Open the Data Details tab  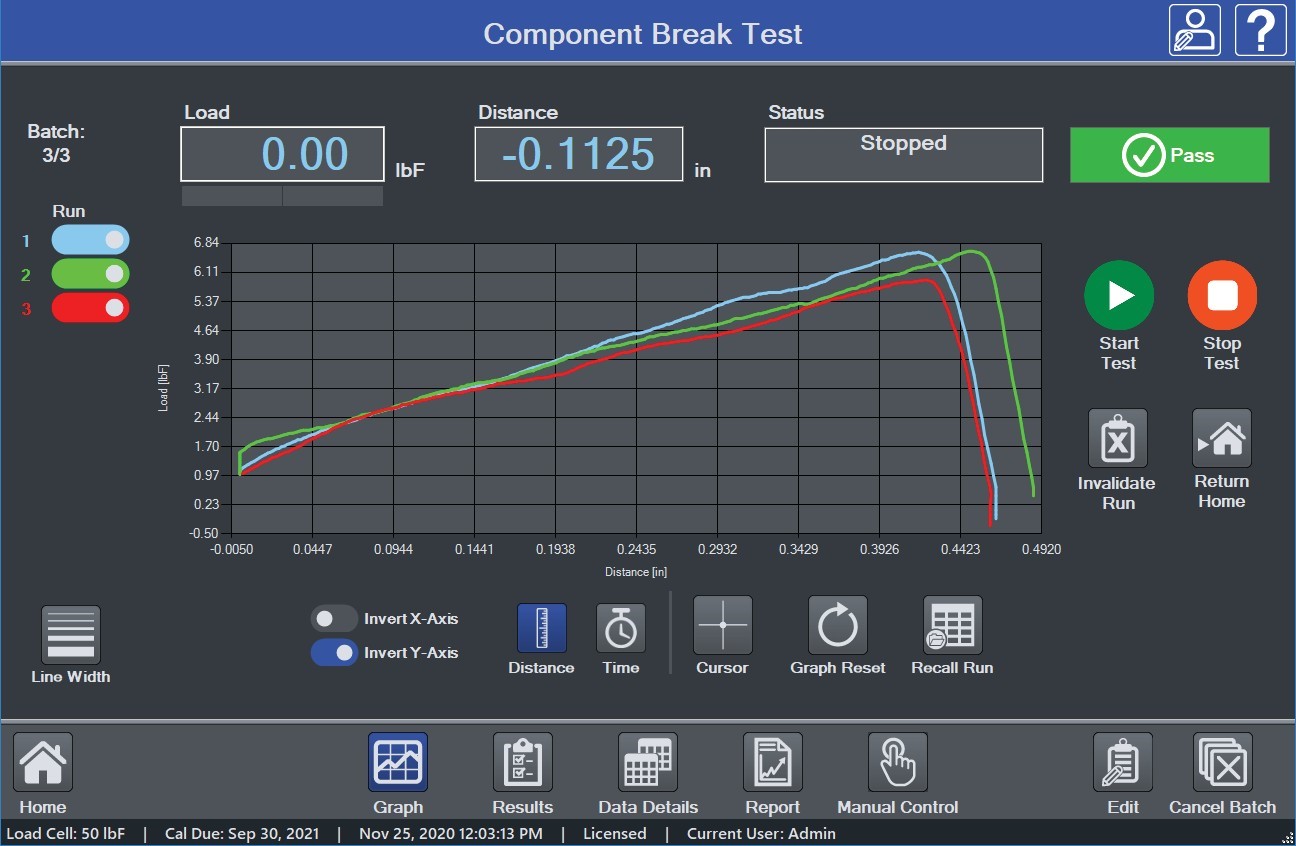pos(648,762)
